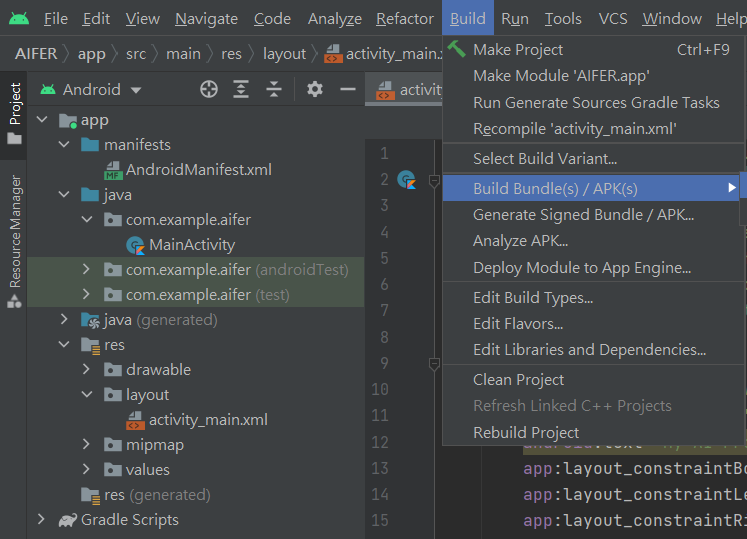Collapse the layout folder
Viewport: 747px width, 539px height.
click(87, 394)
